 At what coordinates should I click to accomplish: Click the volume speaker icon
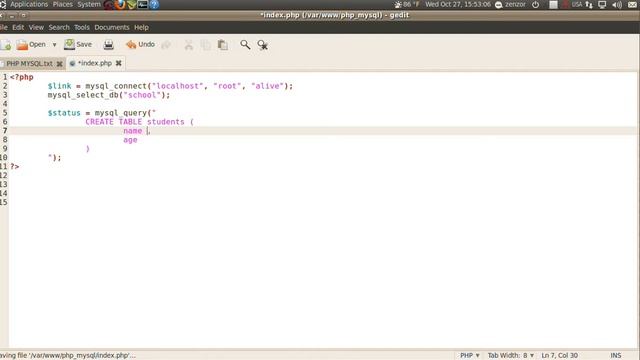tap(617, 5)
